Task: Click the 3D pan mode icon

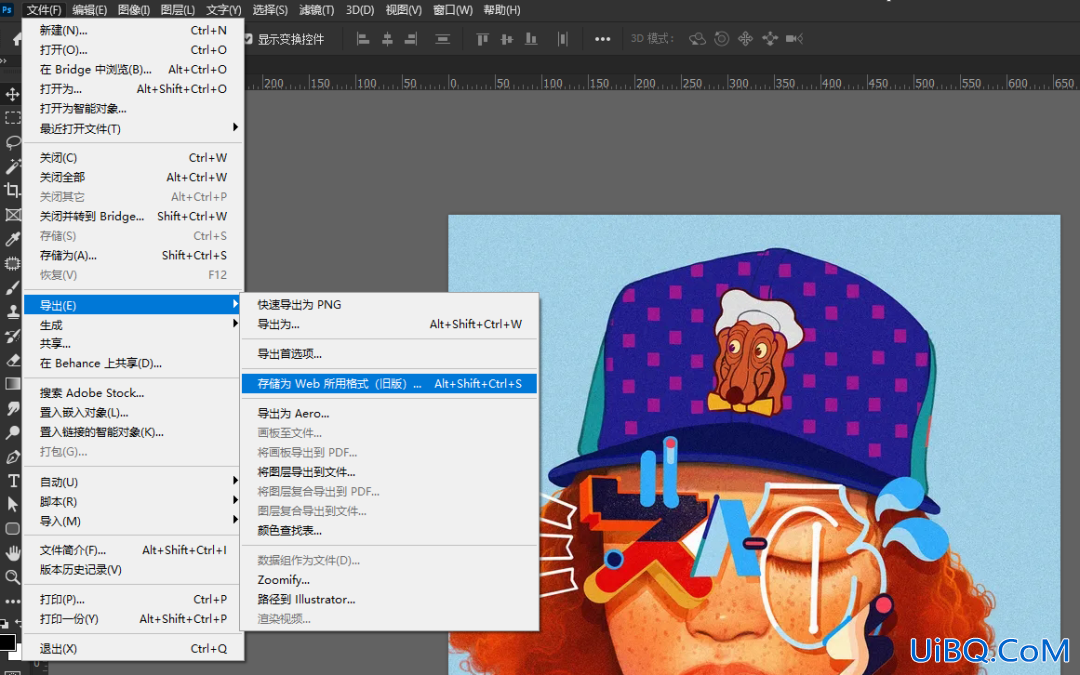Action: pos(745,39)
